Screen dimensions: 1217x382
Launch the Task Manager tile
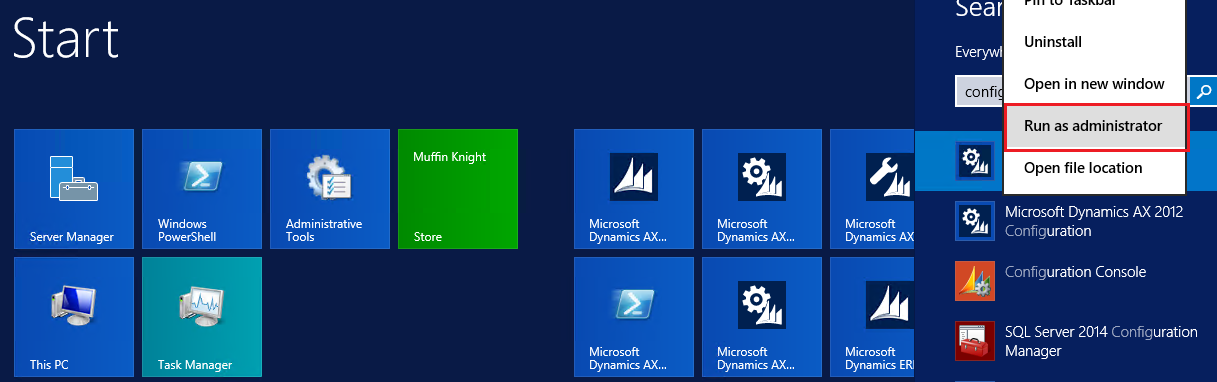coord(202,317)
